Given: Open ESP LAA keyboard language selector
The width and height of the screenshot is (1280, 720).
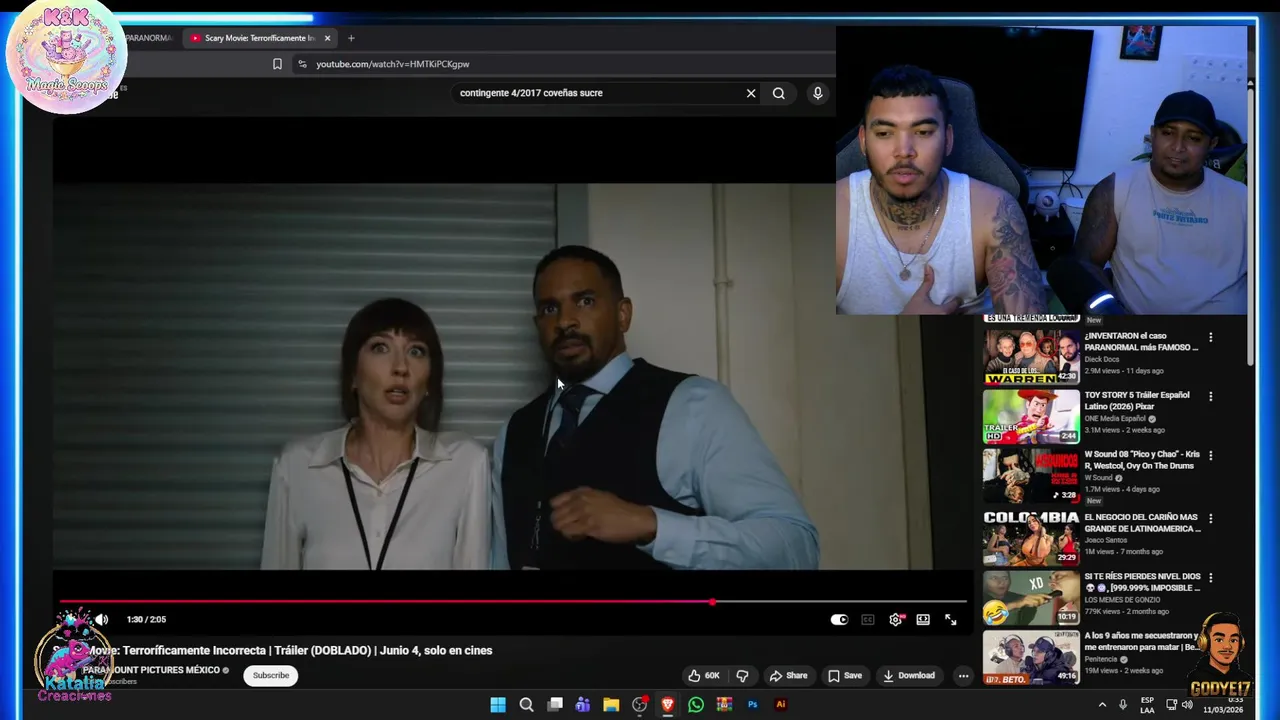Looking at the screenshot, I should pyautogui.click(x=1147, y=705).
